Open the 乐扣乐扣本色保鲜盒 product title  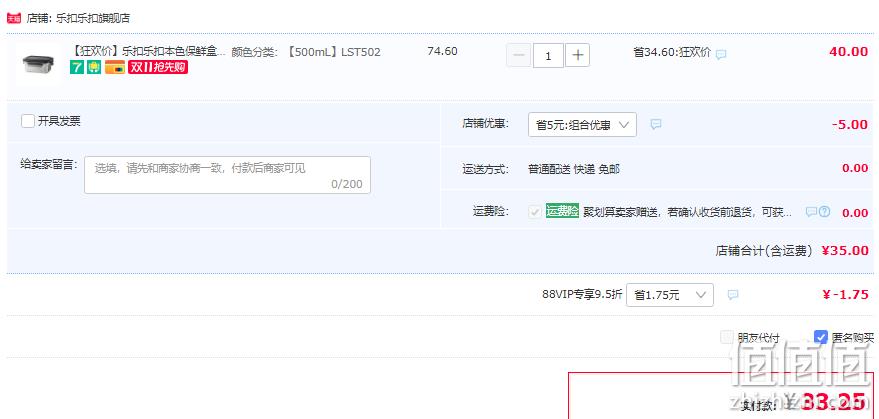coord(147,52)
